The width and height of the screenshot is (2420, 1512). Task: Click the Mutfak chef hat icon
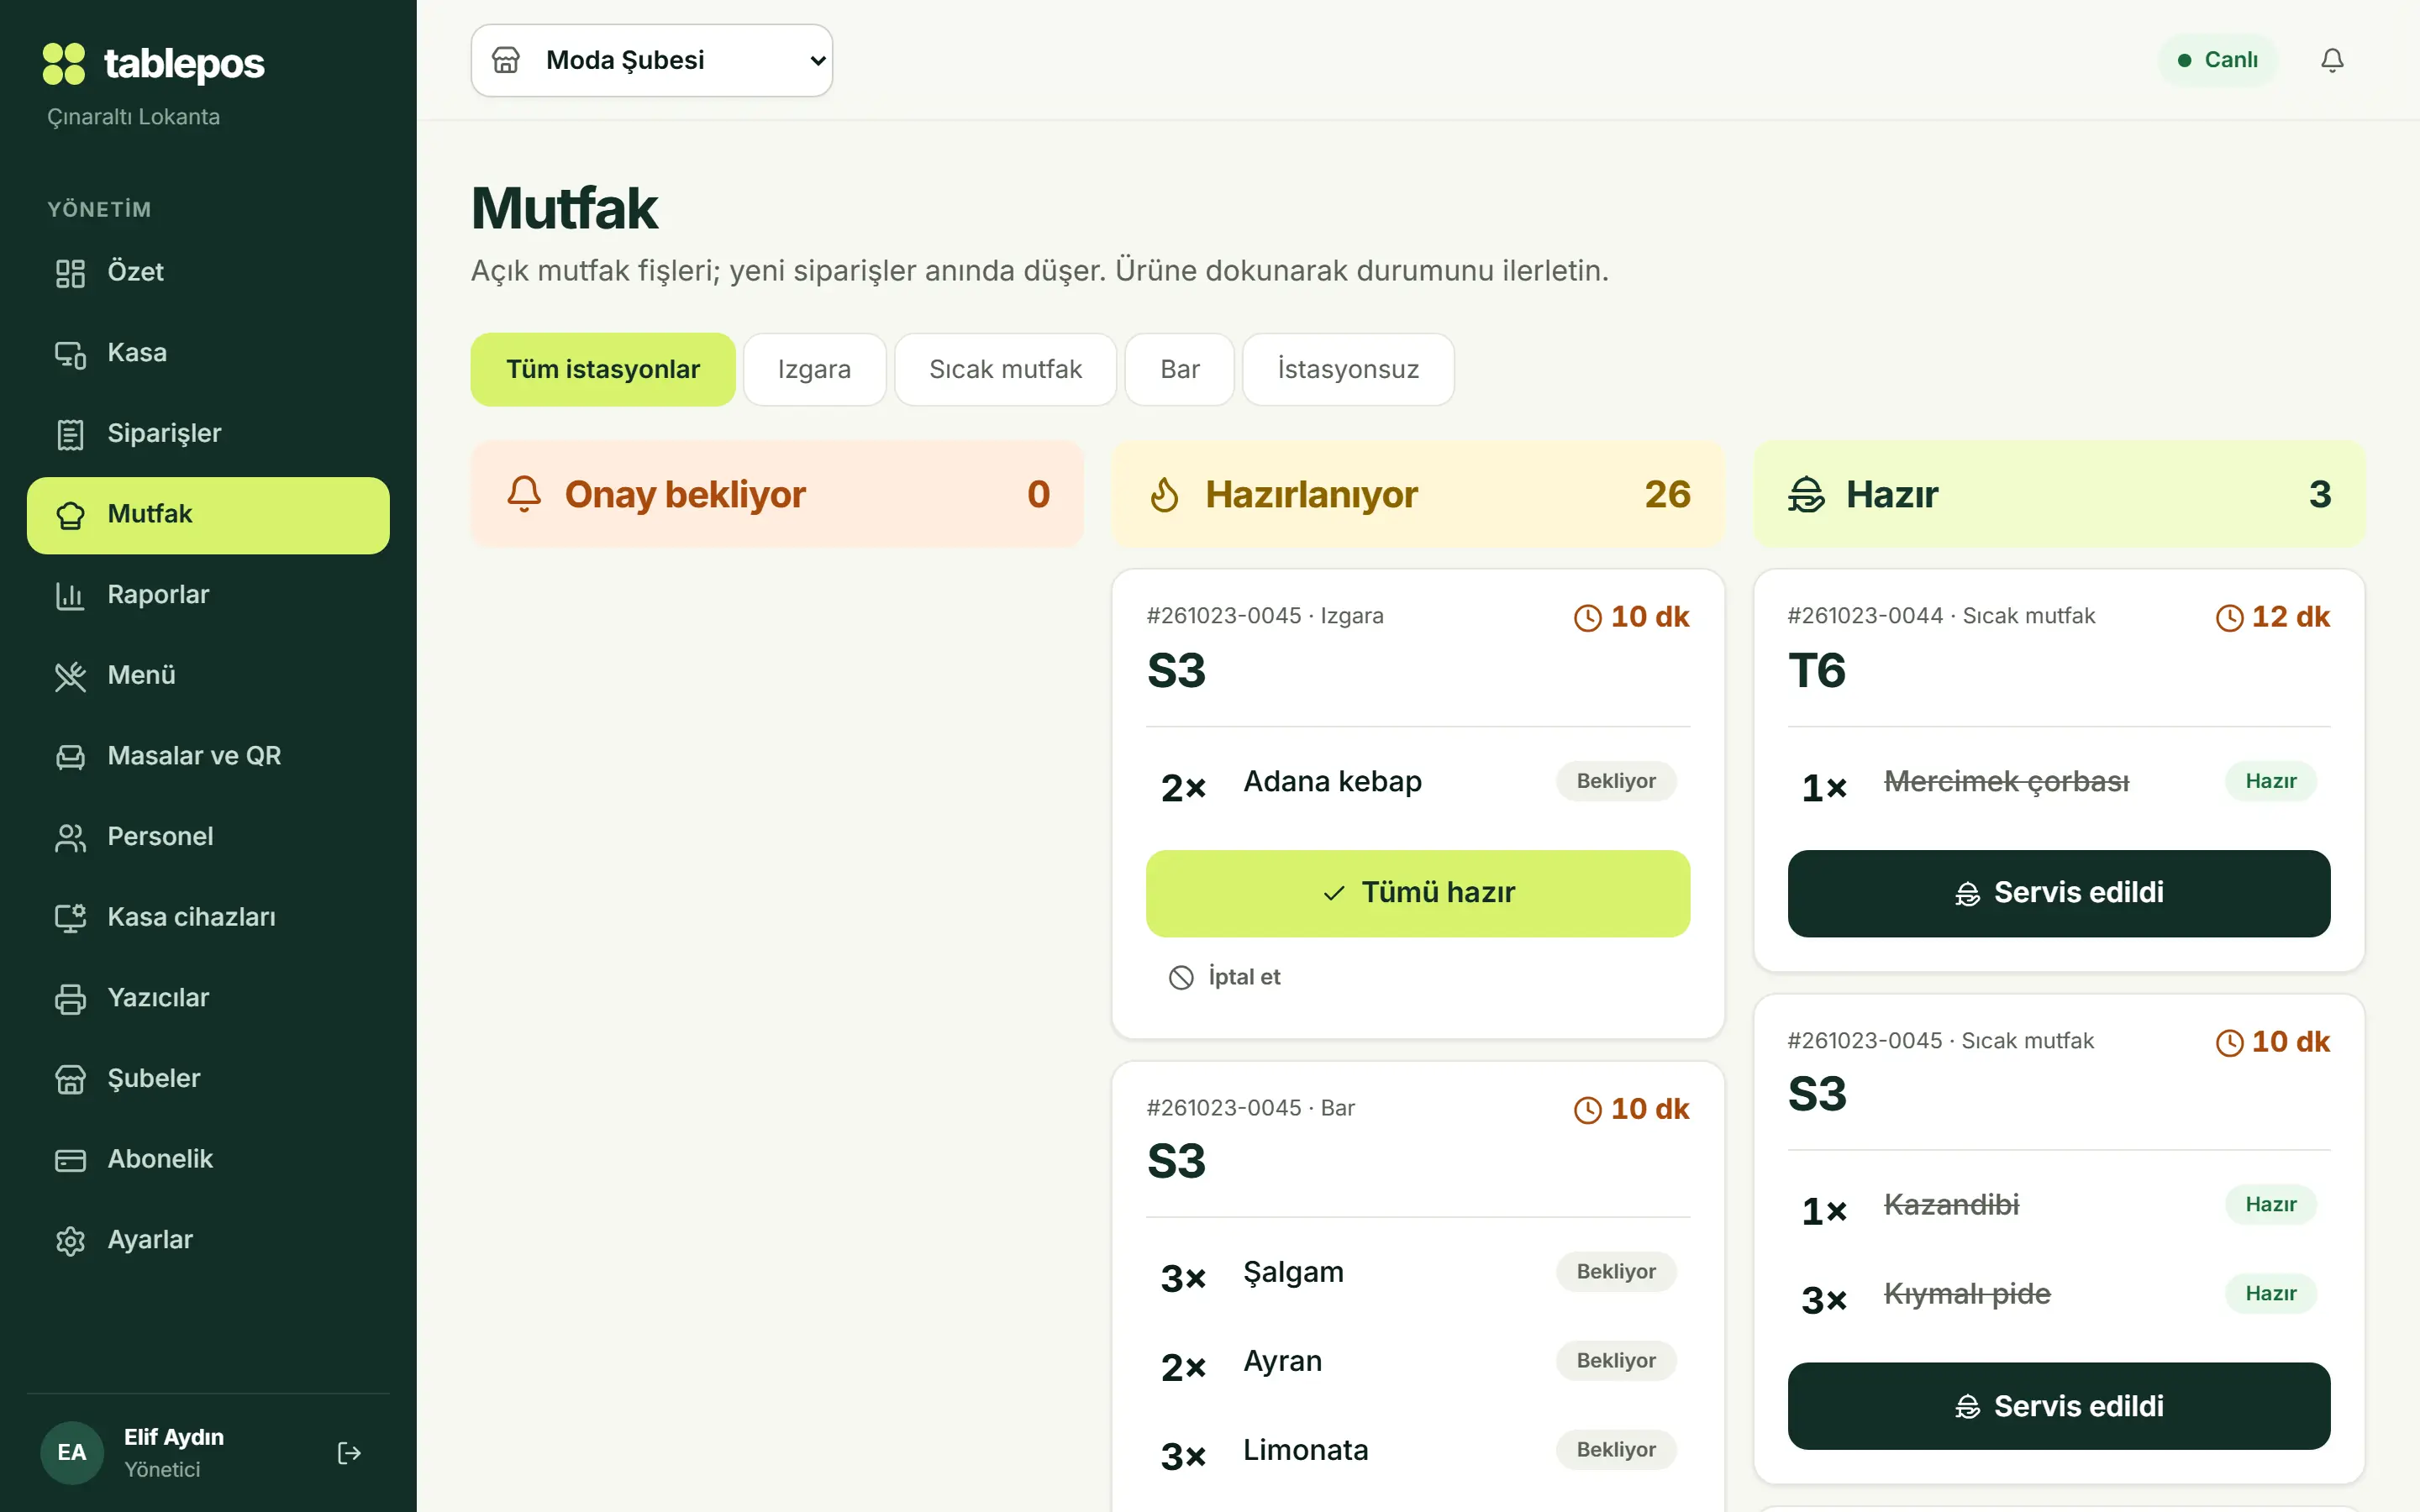70,515
